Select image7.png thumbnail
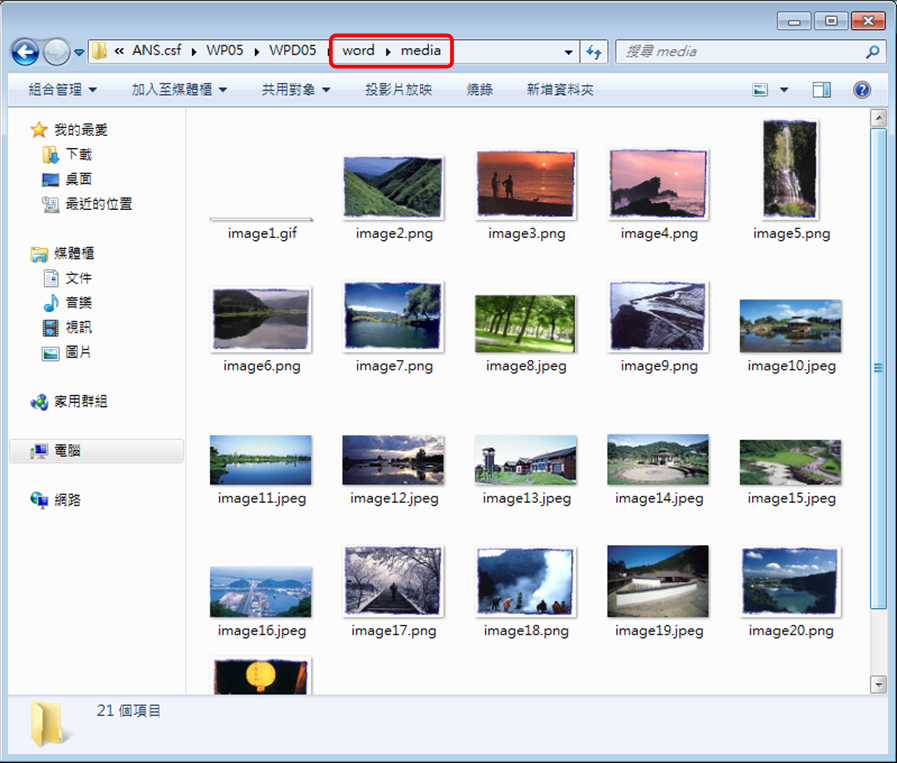897x763 pixels. coord(393,316)
